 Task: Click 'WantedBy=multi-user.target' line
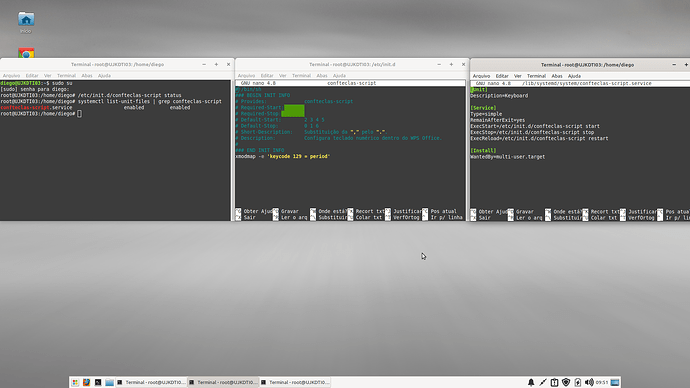pos(507,157)
